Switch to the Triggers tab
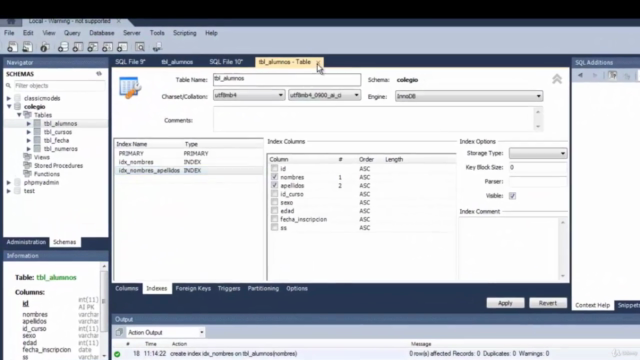The width and height of the screenshot is (640, 360). pos(229,289)
